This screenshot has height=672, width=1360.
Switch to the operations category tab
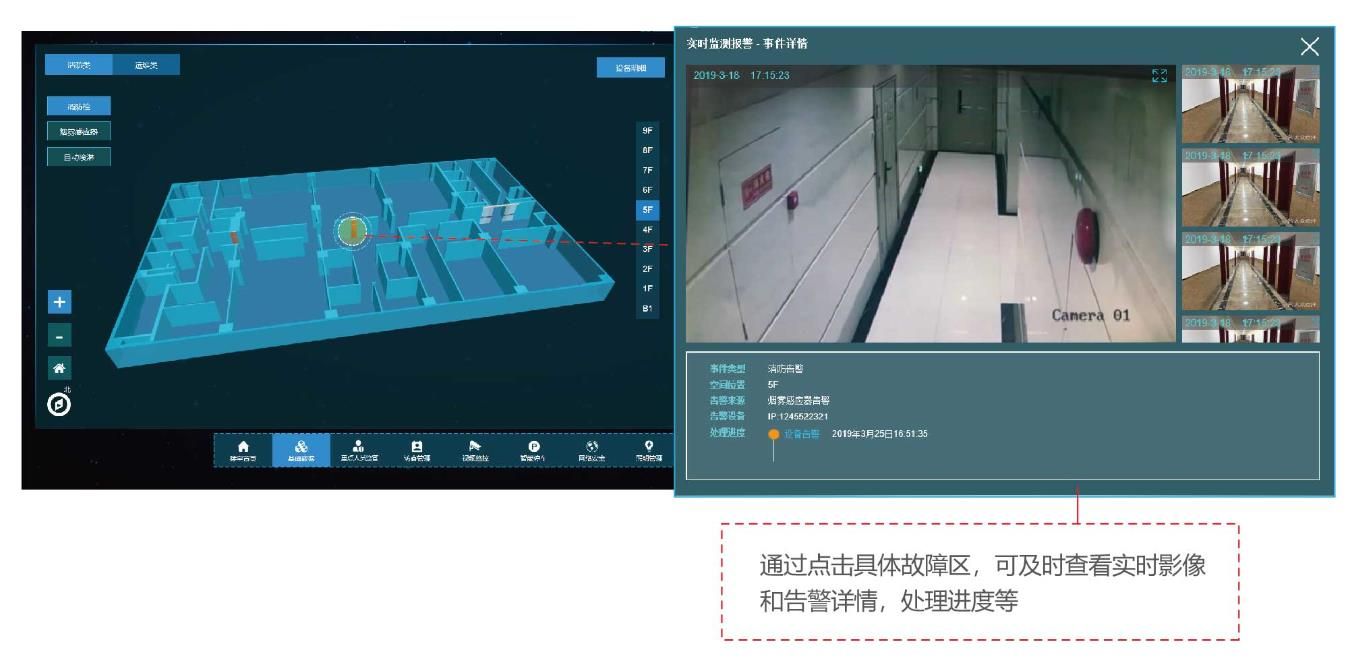coord(144,66)
